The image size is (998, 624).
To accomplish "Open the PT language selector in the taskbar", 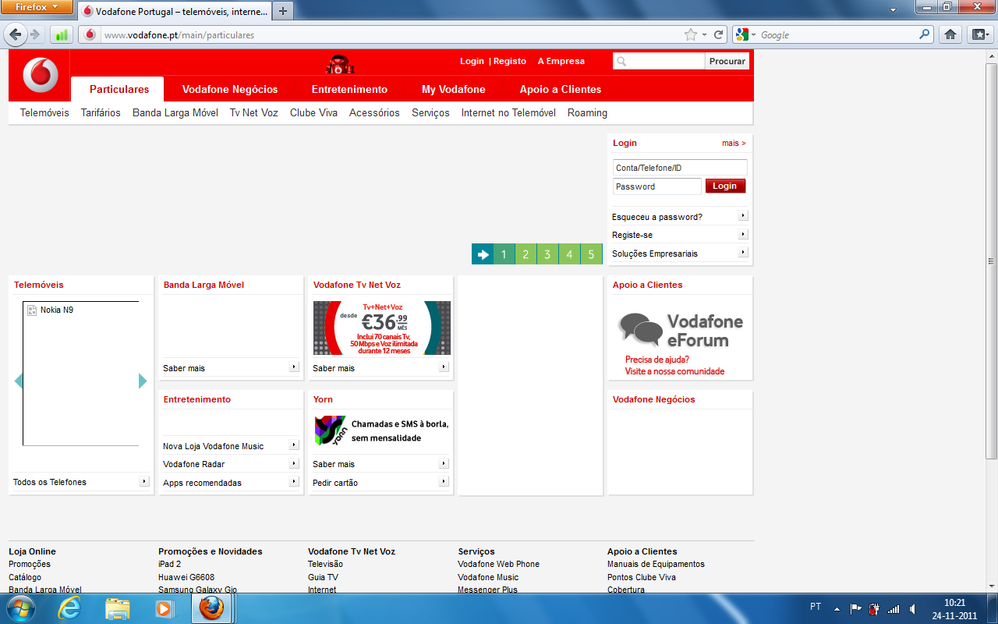I will [x=814, y=607].
